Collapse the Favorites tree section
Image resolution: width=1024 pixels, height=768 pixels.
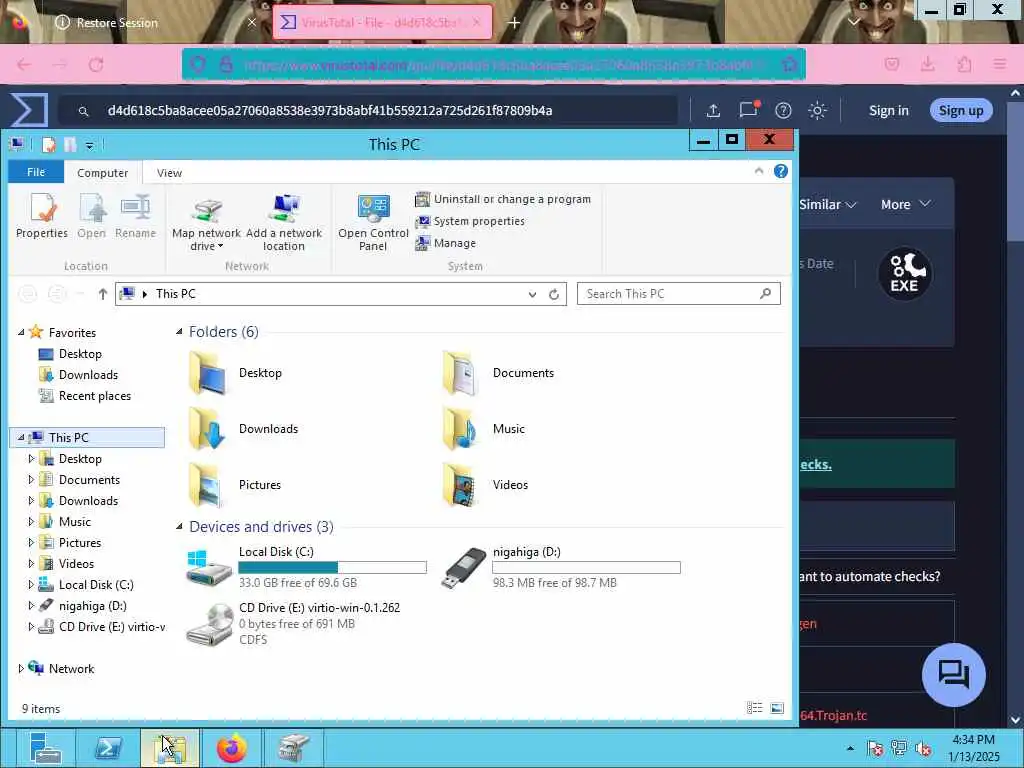(21, 332)
